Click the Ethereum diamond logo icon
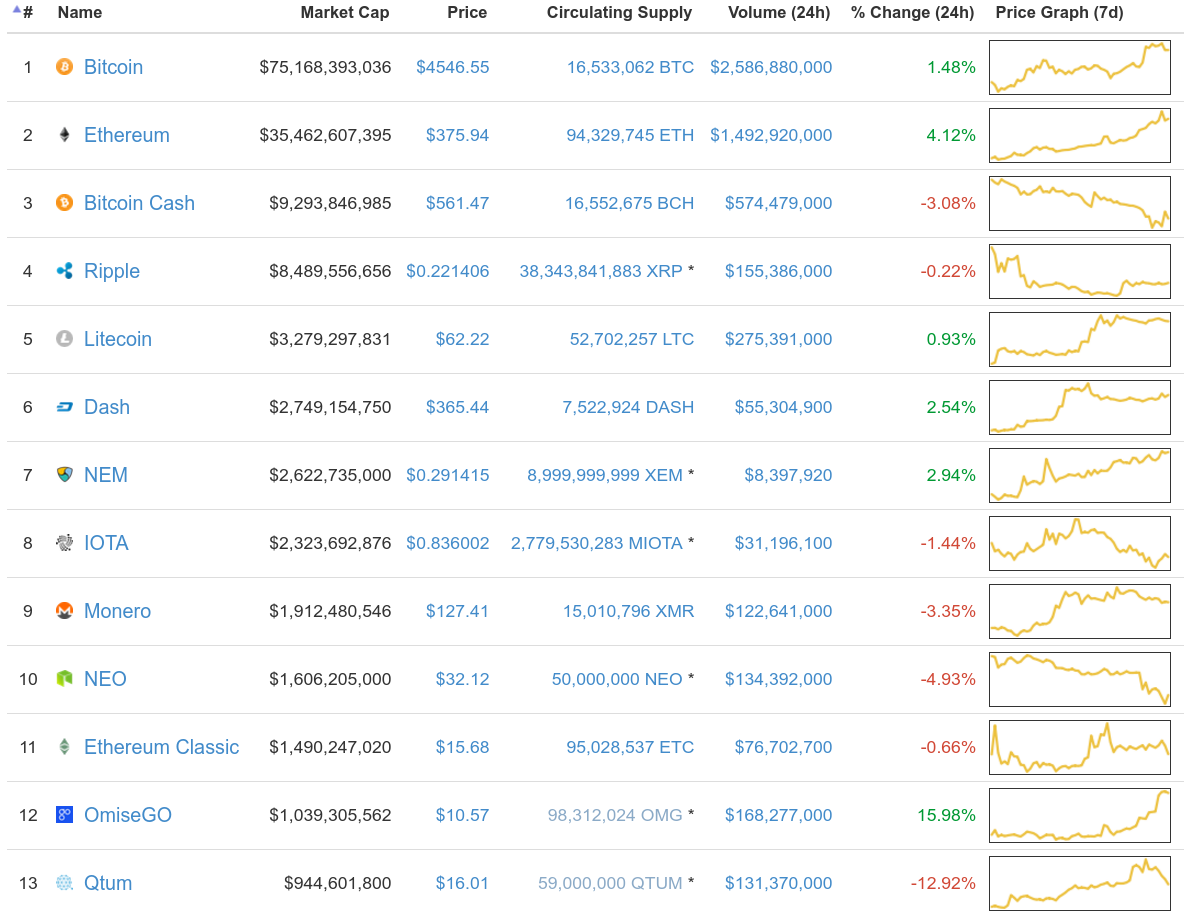 tap(64, 135)
